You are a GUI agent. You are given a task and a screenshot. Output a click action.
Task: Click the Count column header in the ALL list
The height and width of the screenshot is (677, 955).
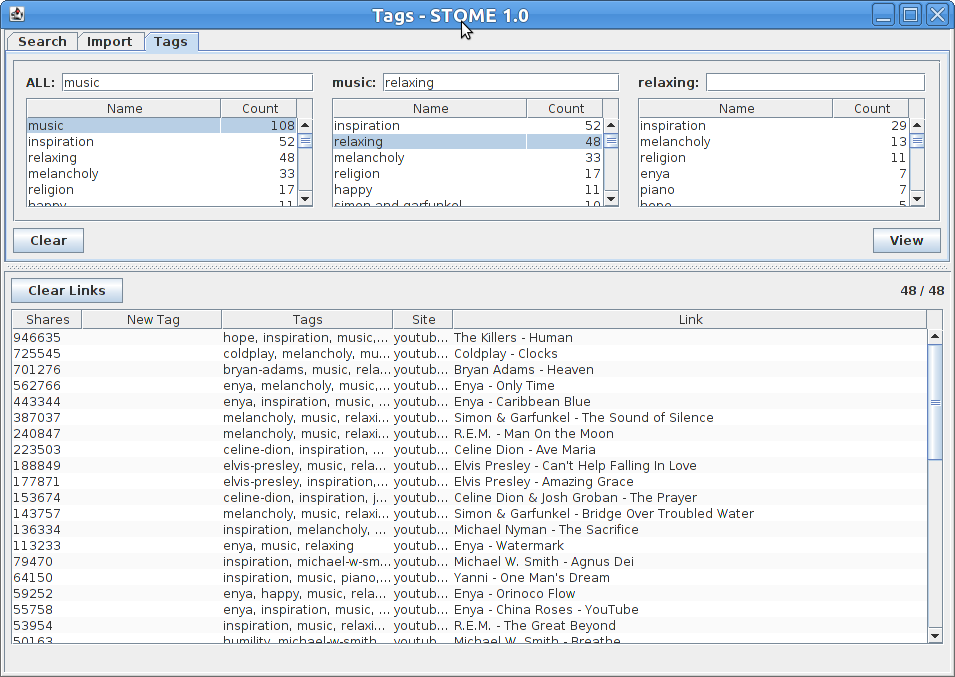point(259,108)
